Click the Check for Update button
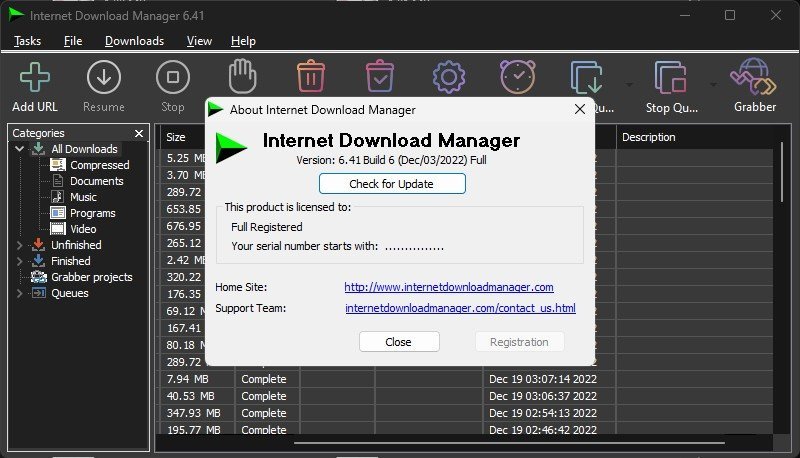800x458 pixels. pyautogui.click(x=392, y=183)
